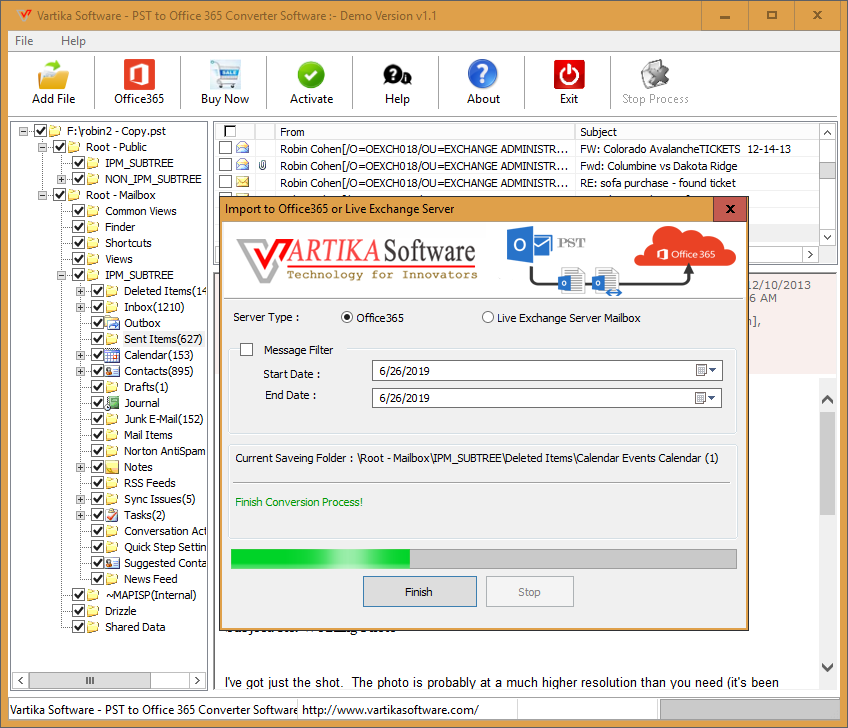Select the Live Exchange Server Mailbox radio button

[488, 317]
